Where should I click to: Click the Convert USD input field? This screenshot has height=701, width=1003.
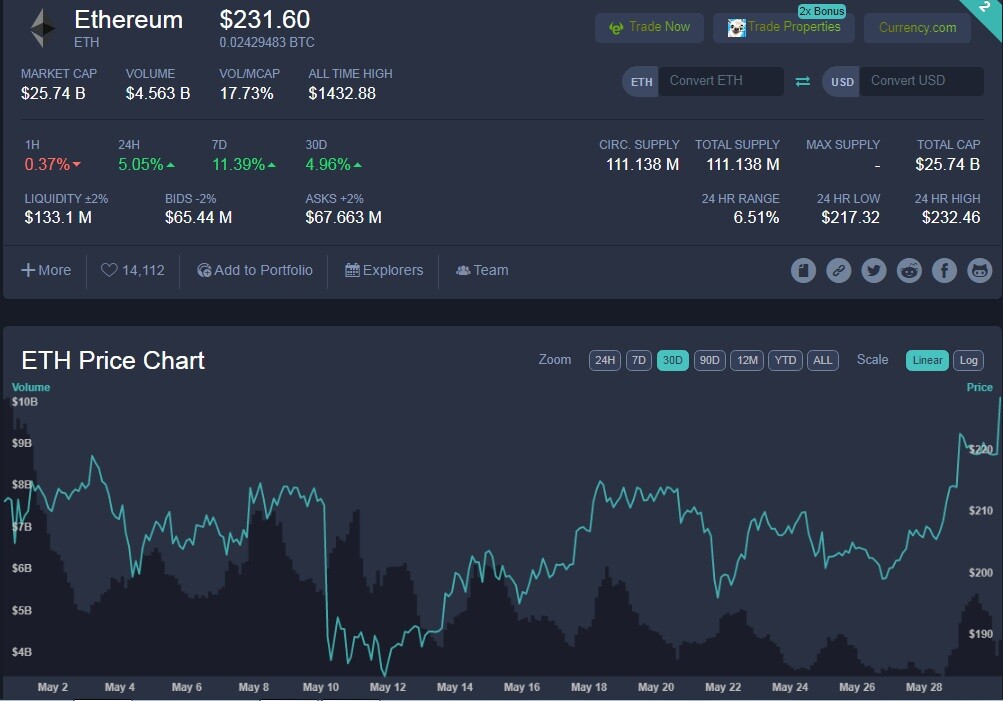click(922, 81)
